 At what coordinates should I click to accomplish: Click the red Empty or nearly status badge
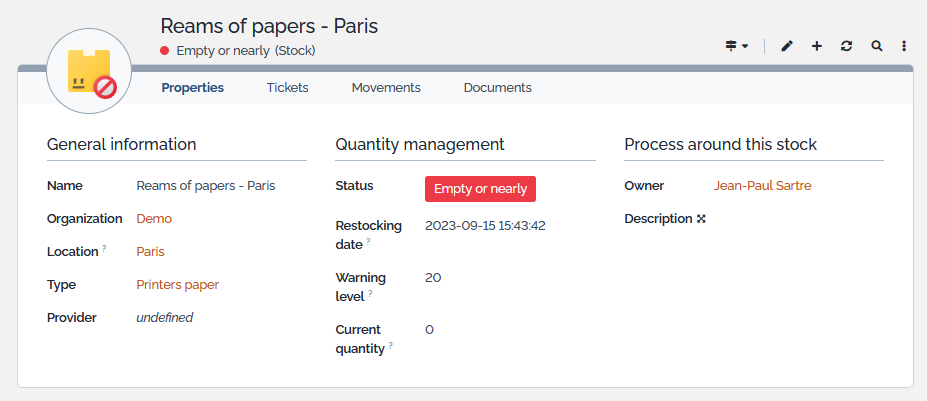click(x=480, y=189)
